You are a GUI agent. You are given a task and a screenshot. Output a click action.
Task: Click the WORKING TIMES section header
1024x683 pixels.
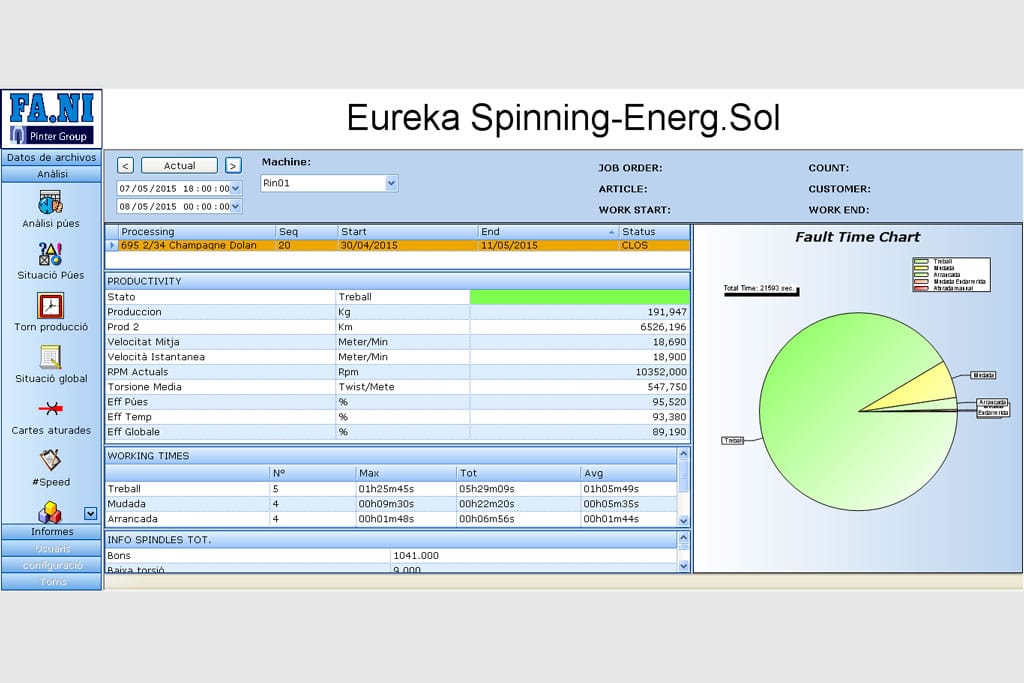point(391,456)
